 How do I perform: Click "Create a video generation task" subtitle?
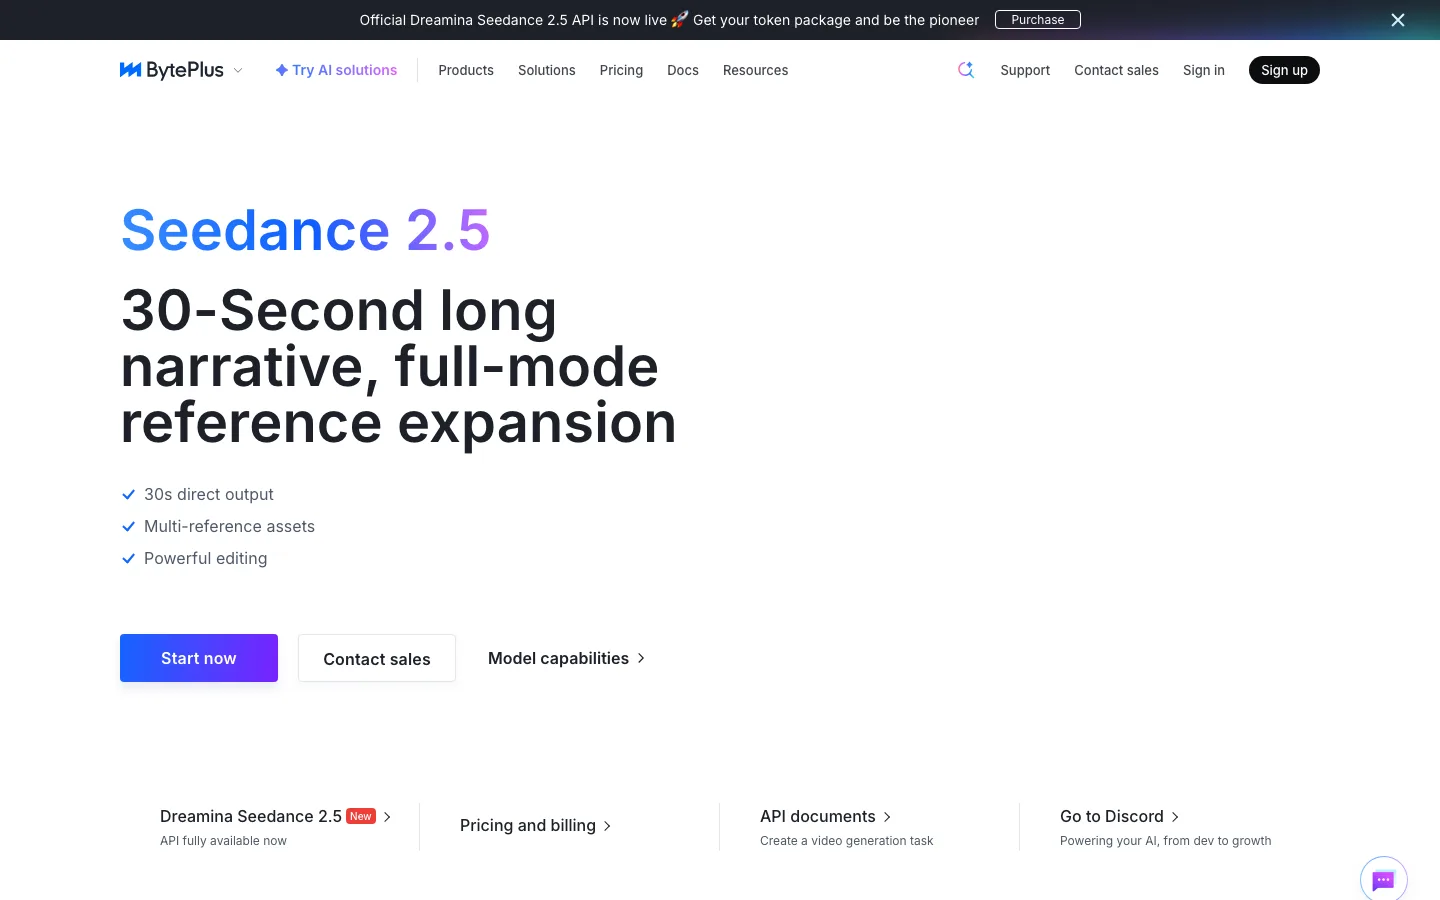[846, 841]
